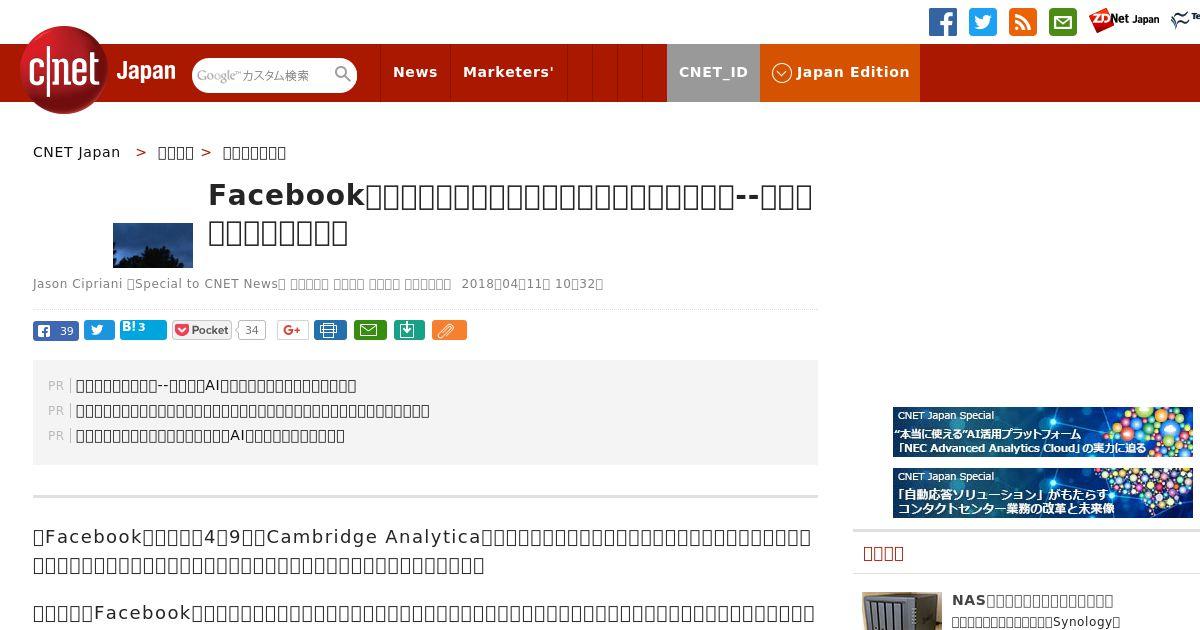Click the search magnifier icon
Screen dimensions: 1200x630
click(x=343, y=74)
